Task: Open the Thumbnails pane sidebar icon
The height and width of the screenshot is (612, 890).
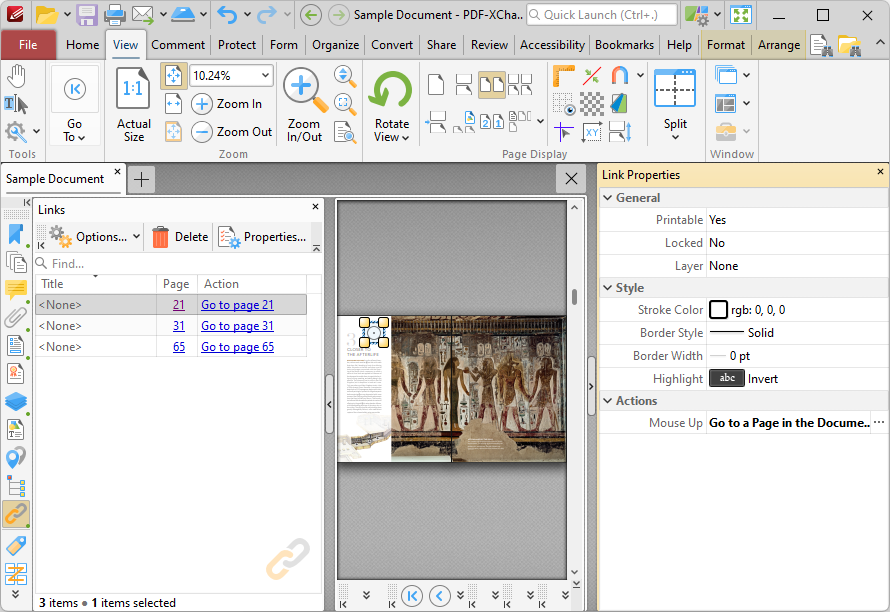Action: point(15,262)
